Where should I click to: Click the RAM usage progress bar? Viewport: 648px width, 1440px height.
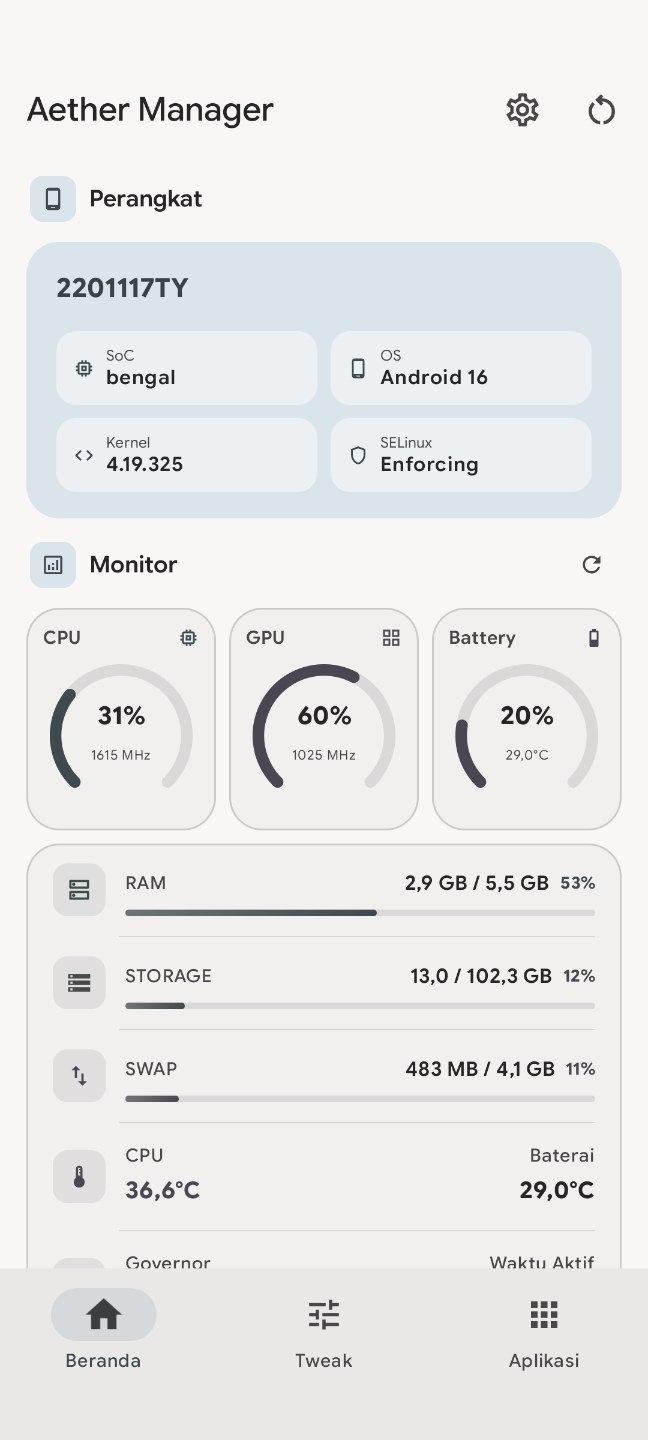(x=358, y=912)
